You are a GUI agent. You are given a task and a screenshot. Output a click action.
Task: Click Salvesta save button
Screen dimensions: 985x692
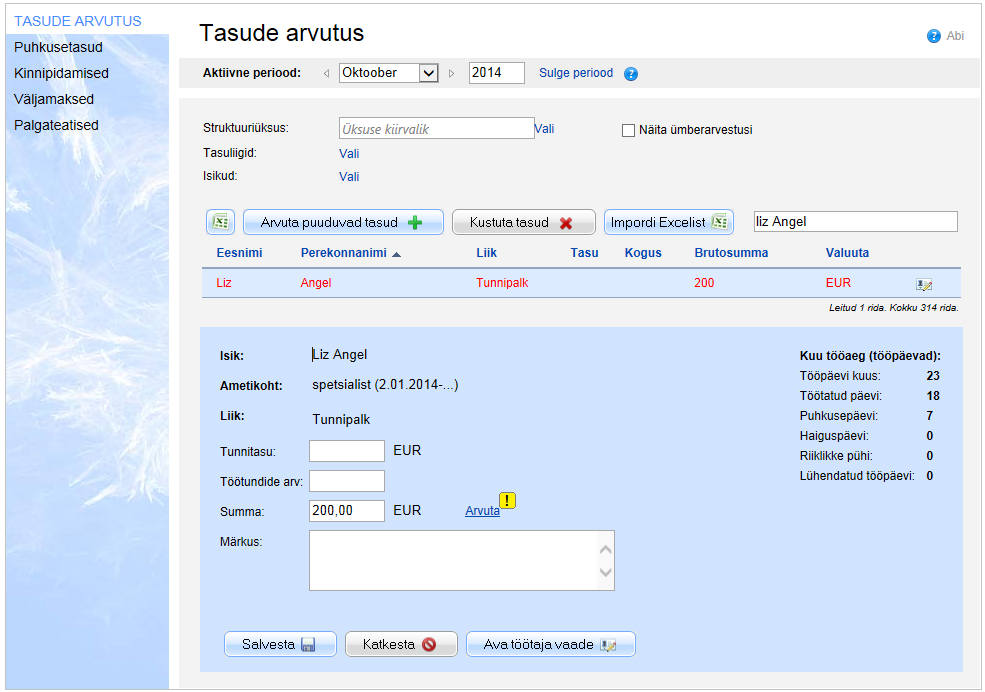click(279, 644)
